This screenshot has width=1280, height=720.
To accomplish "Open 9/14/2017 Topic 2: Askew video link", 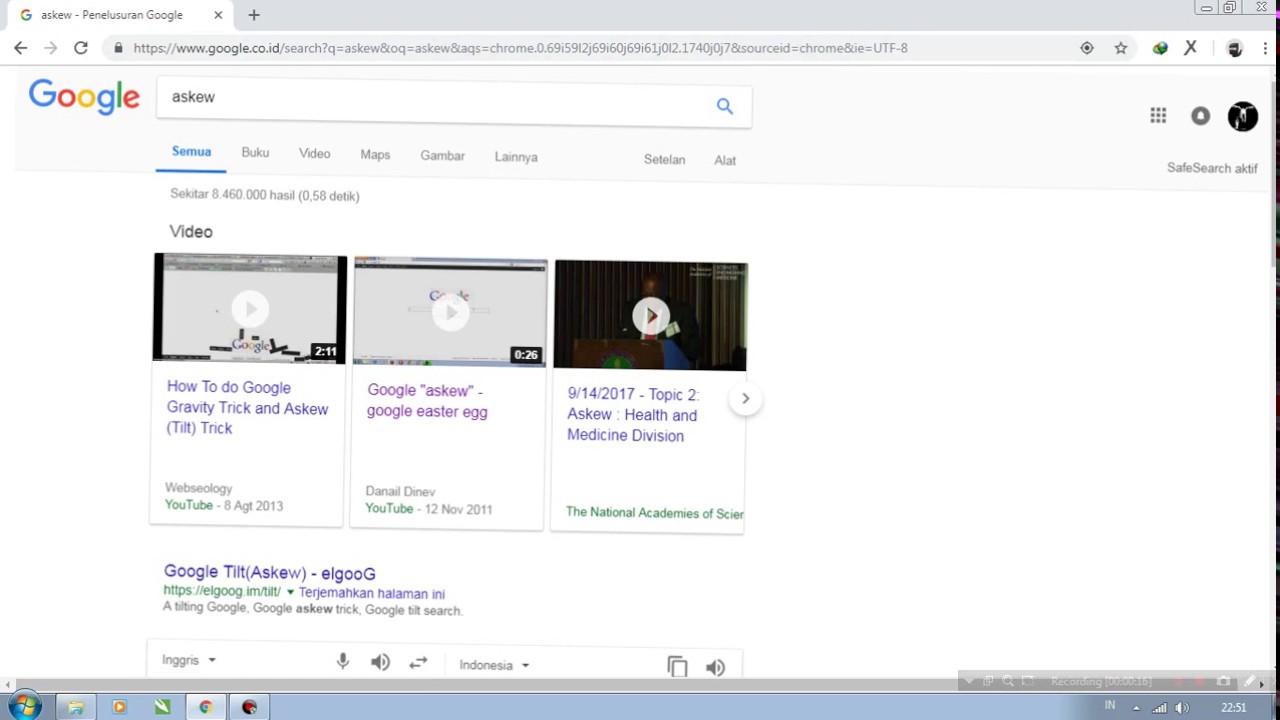I will click(632, 415).
